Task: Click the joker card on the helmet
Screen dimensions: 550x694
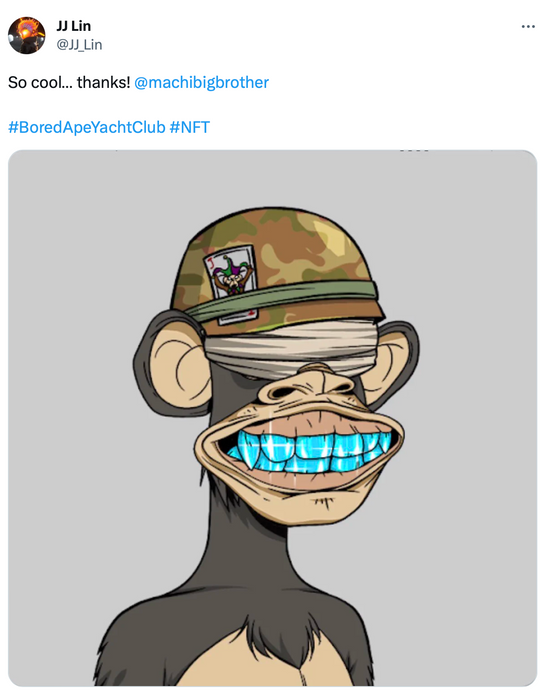Action: coord(230,283)
